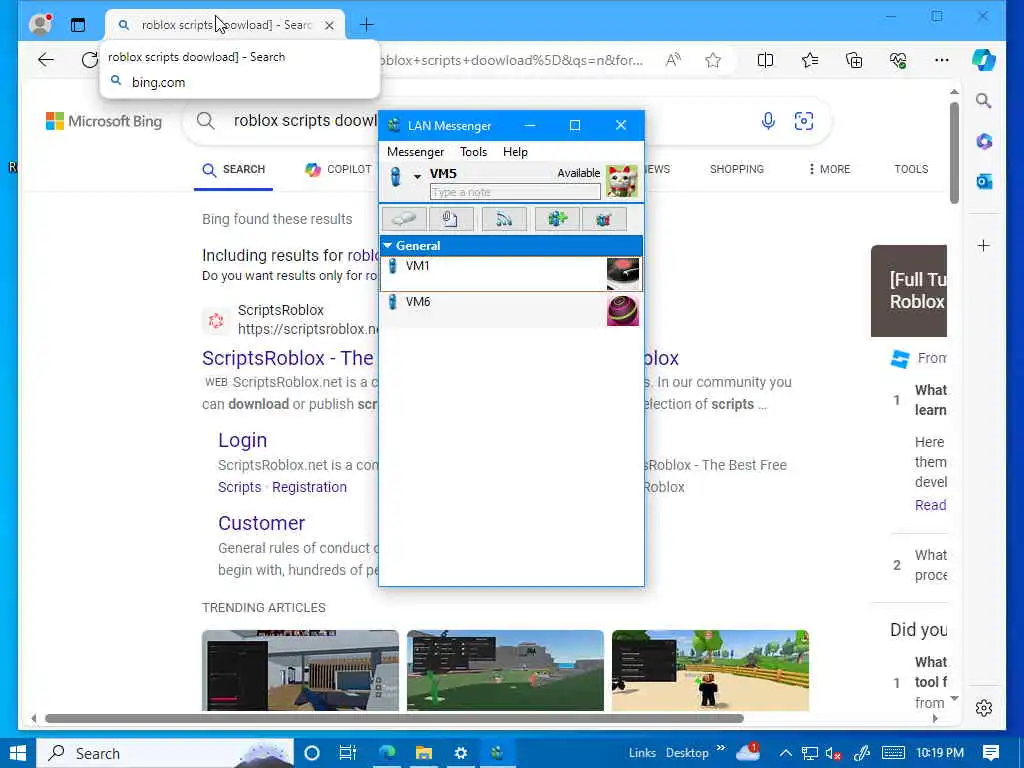
Task: Open the first trending article thumbnail
Action: pyautogui.click(x=300, y=670)
